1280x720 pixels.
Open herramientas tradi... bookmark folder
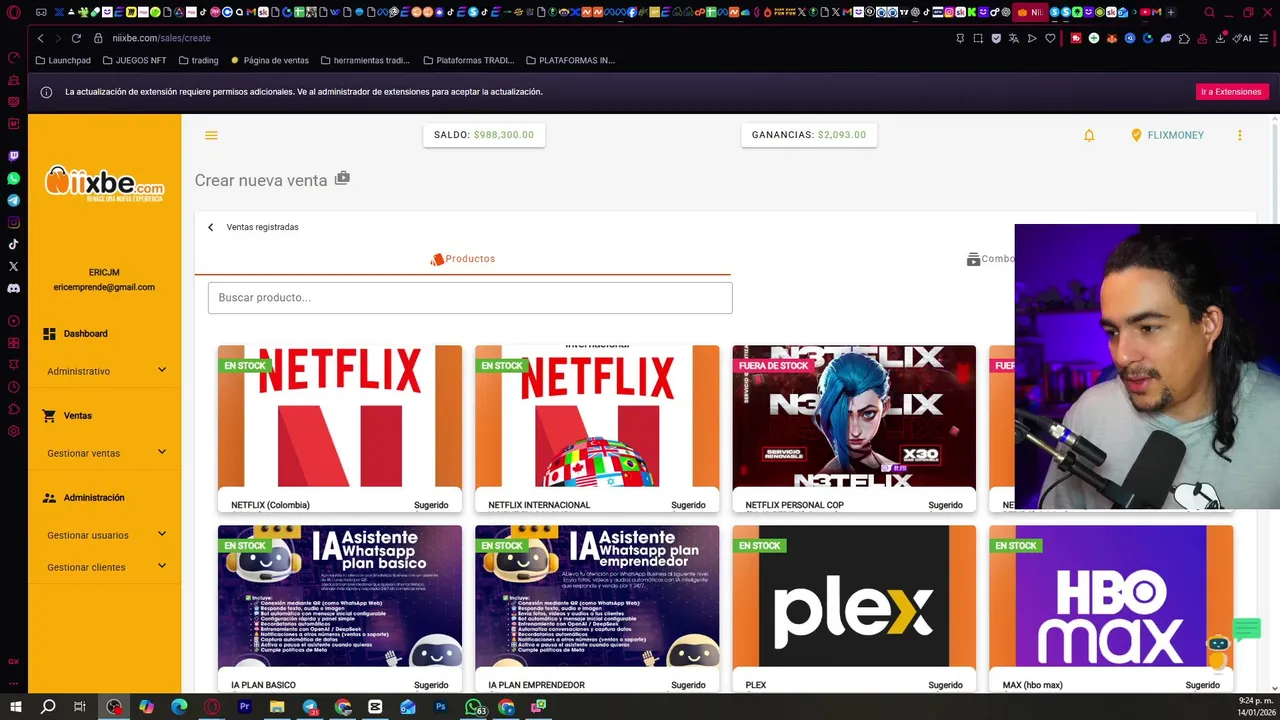tap(365, 60)
